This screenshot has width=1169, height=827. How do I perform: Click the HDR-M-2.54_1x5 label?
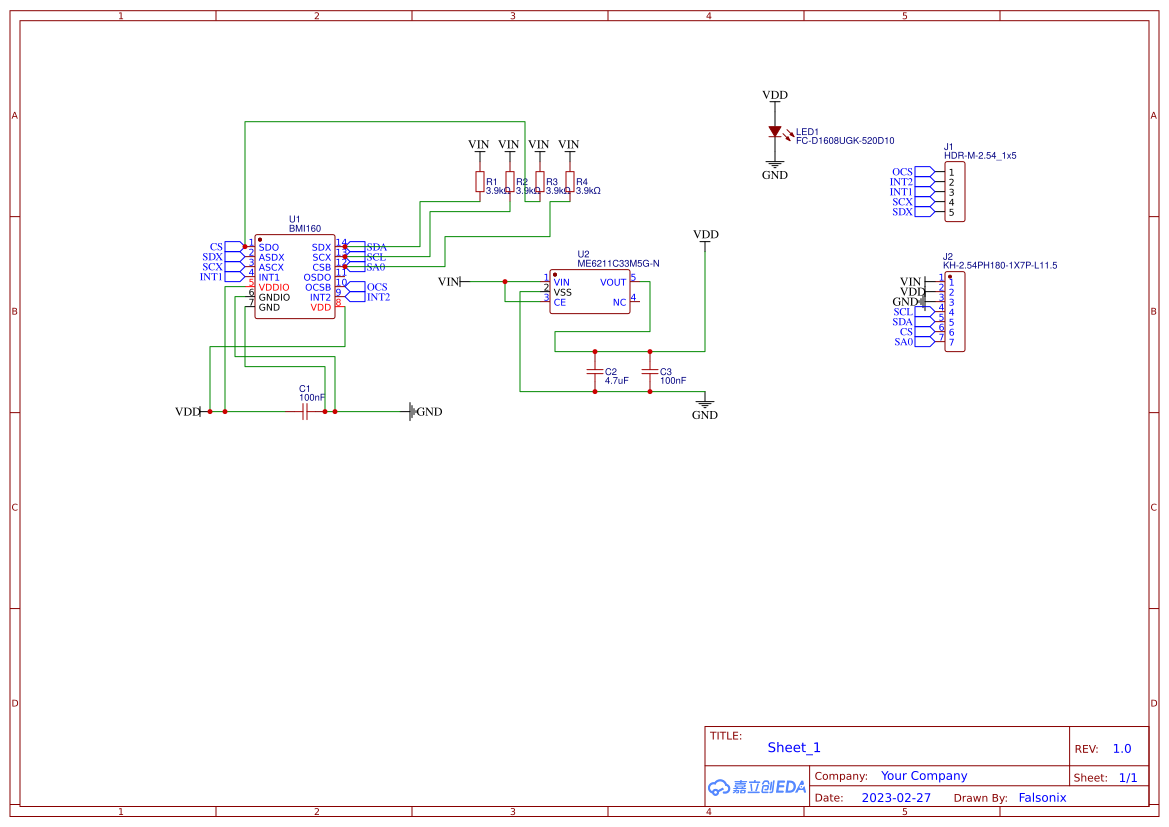click(x=980, y=156)
